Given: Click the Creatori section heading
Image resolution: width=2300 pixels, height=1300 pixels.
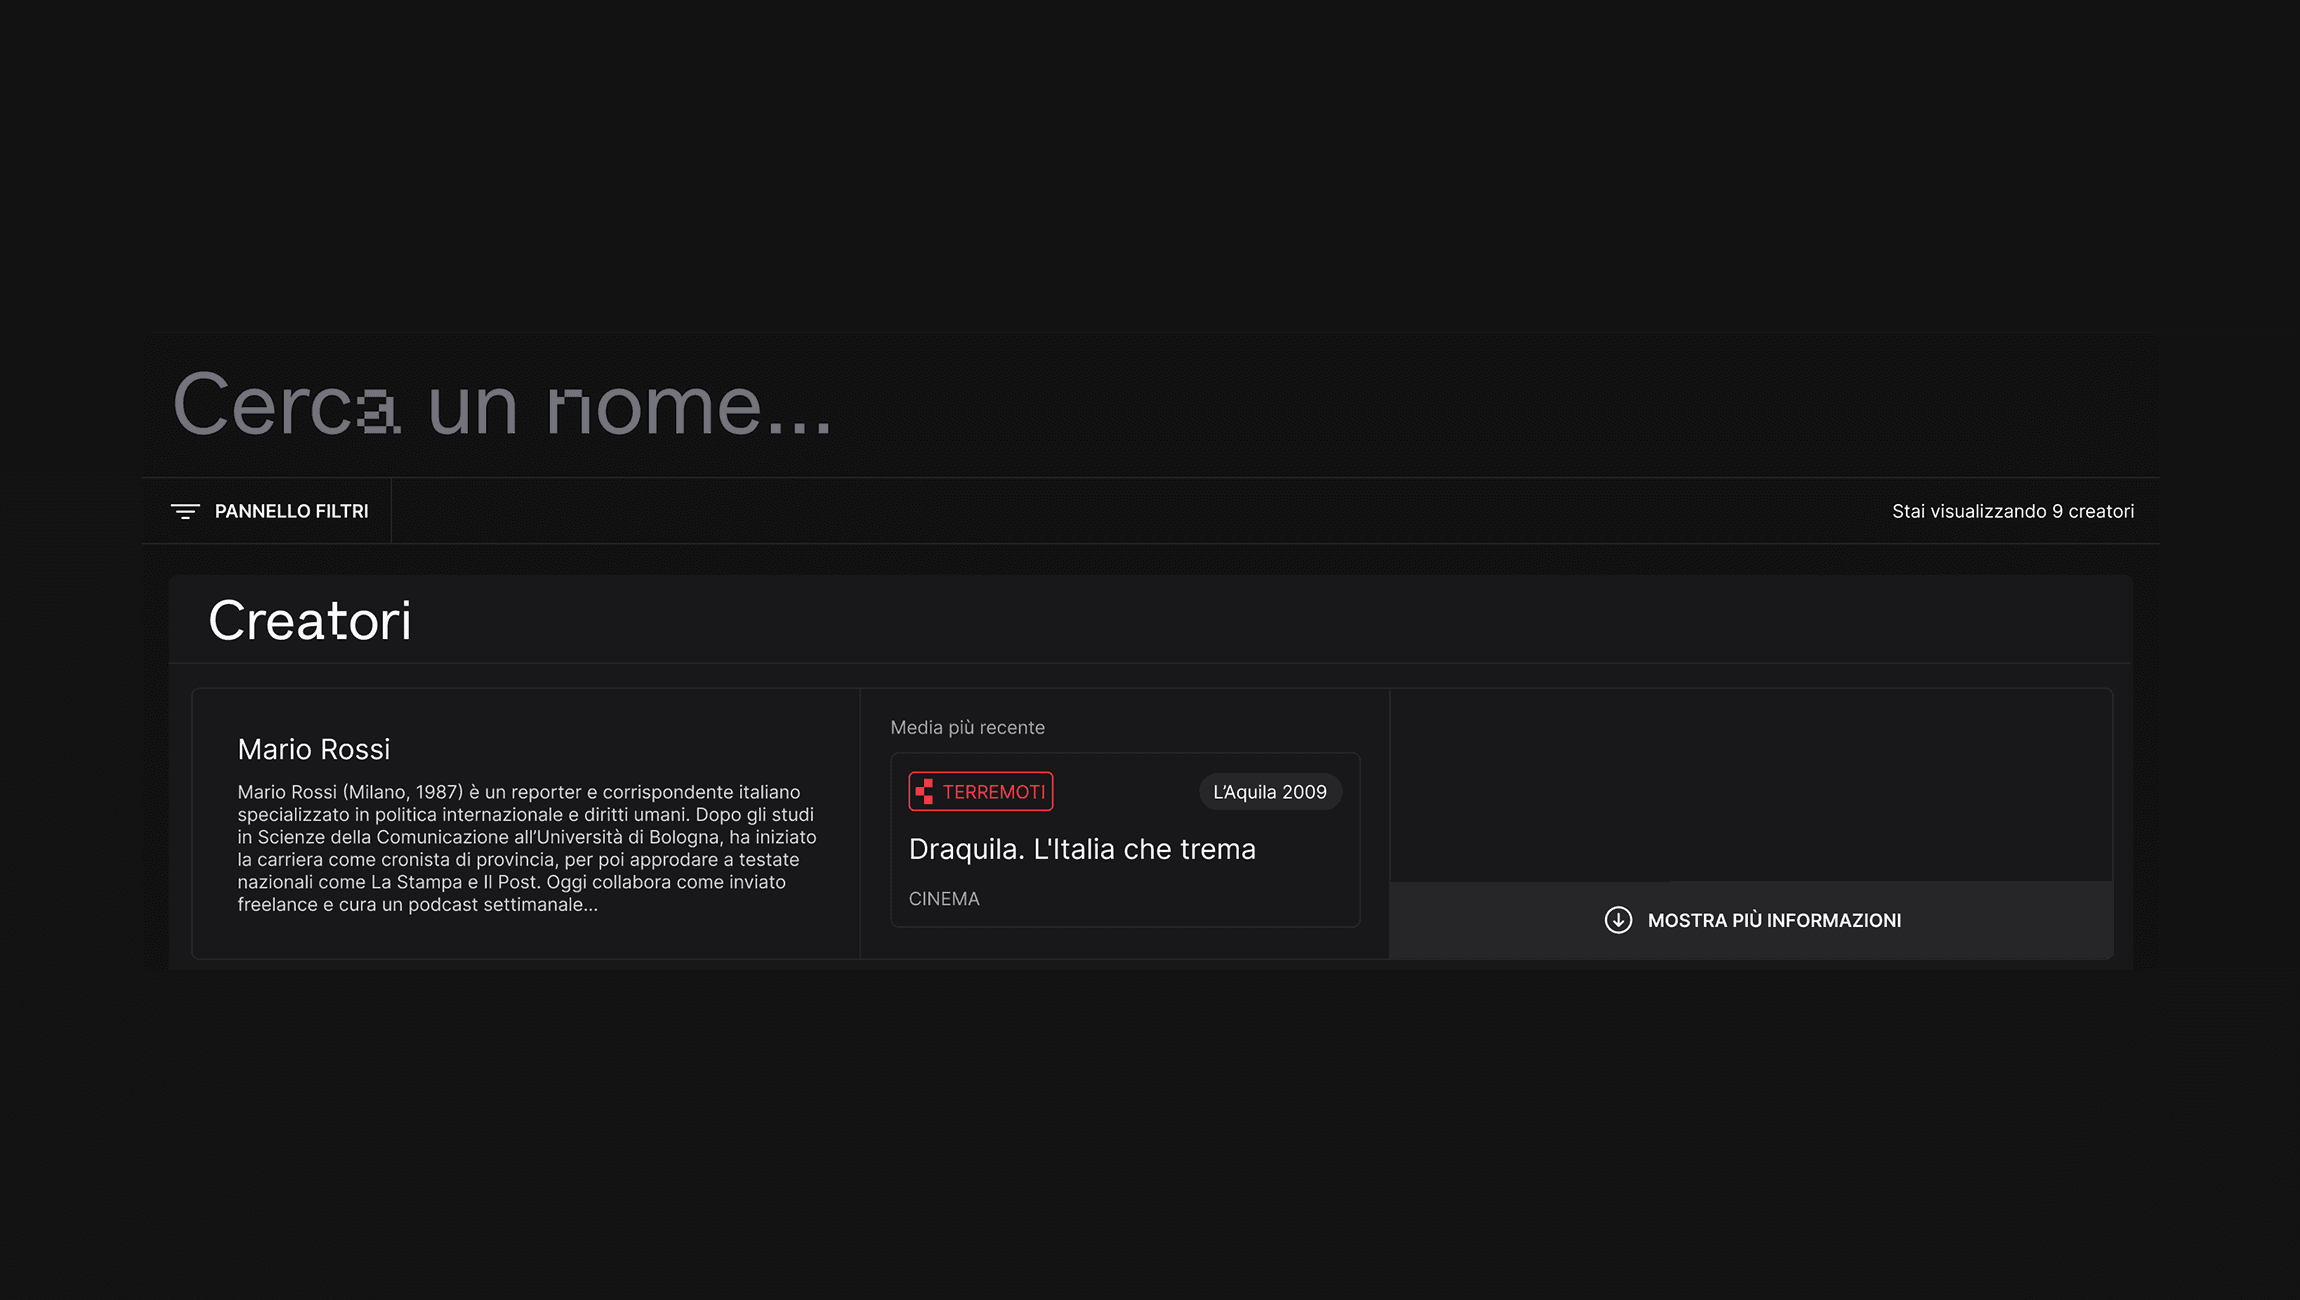Looking at the screenshot, I should [x=309, y=620].
